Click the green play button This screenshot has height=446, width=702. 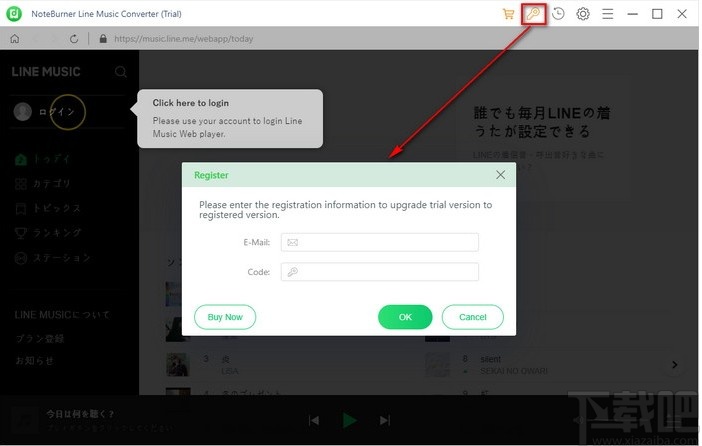[x=349, y=420]
